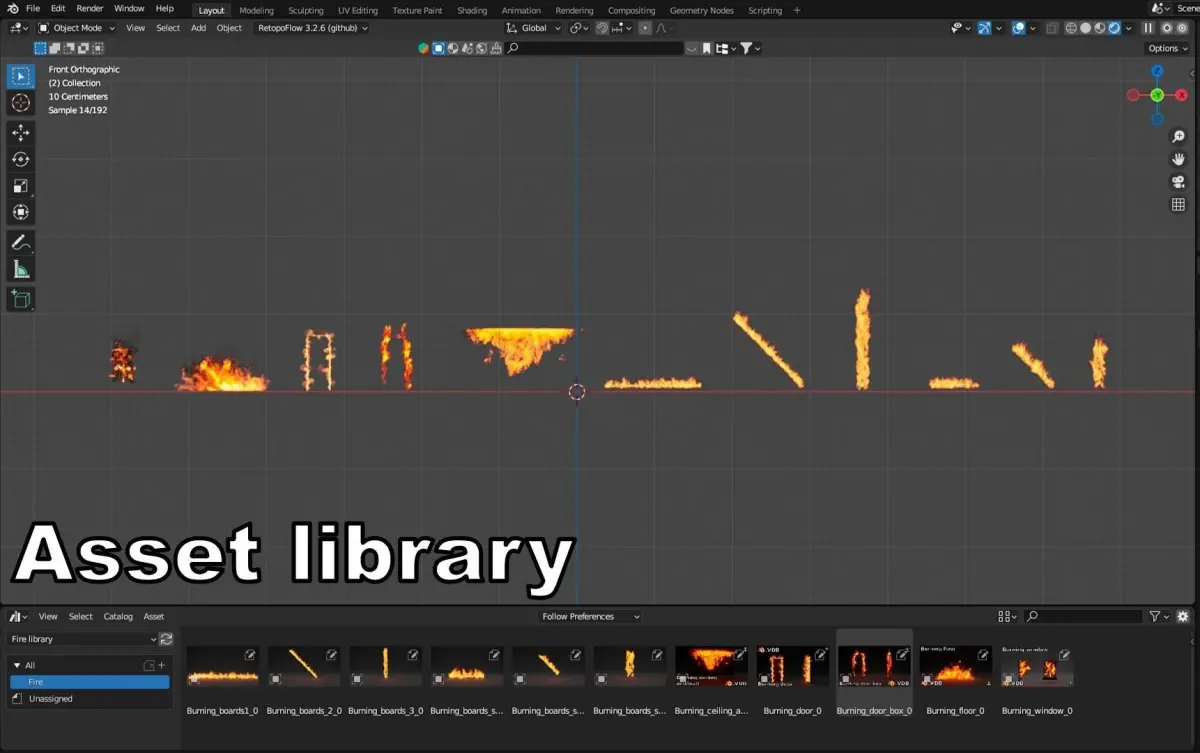Open the File menu

[x=33, y=9]
